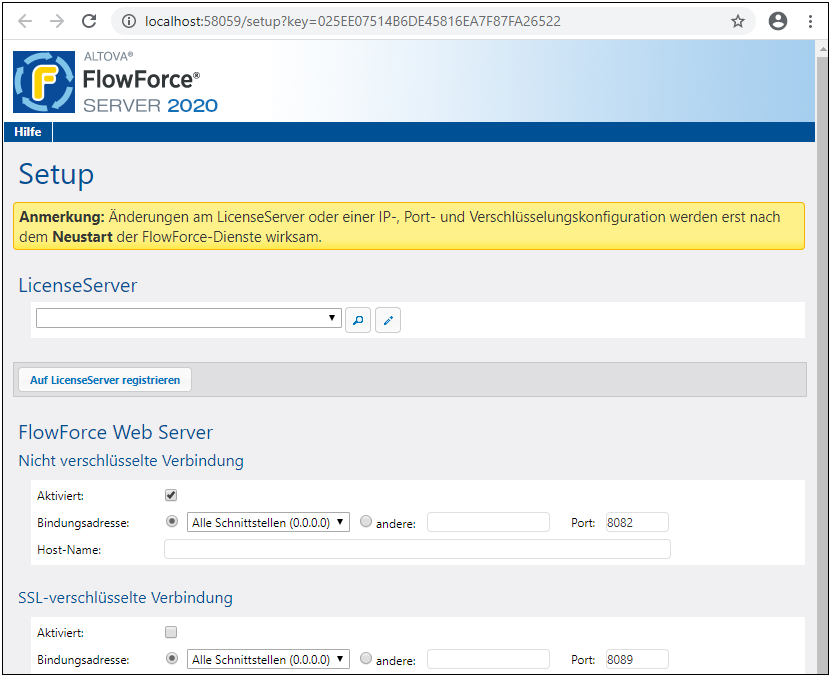Select andere radio for SSL connection
Screen dimensions: 831x677
point(366,658)
